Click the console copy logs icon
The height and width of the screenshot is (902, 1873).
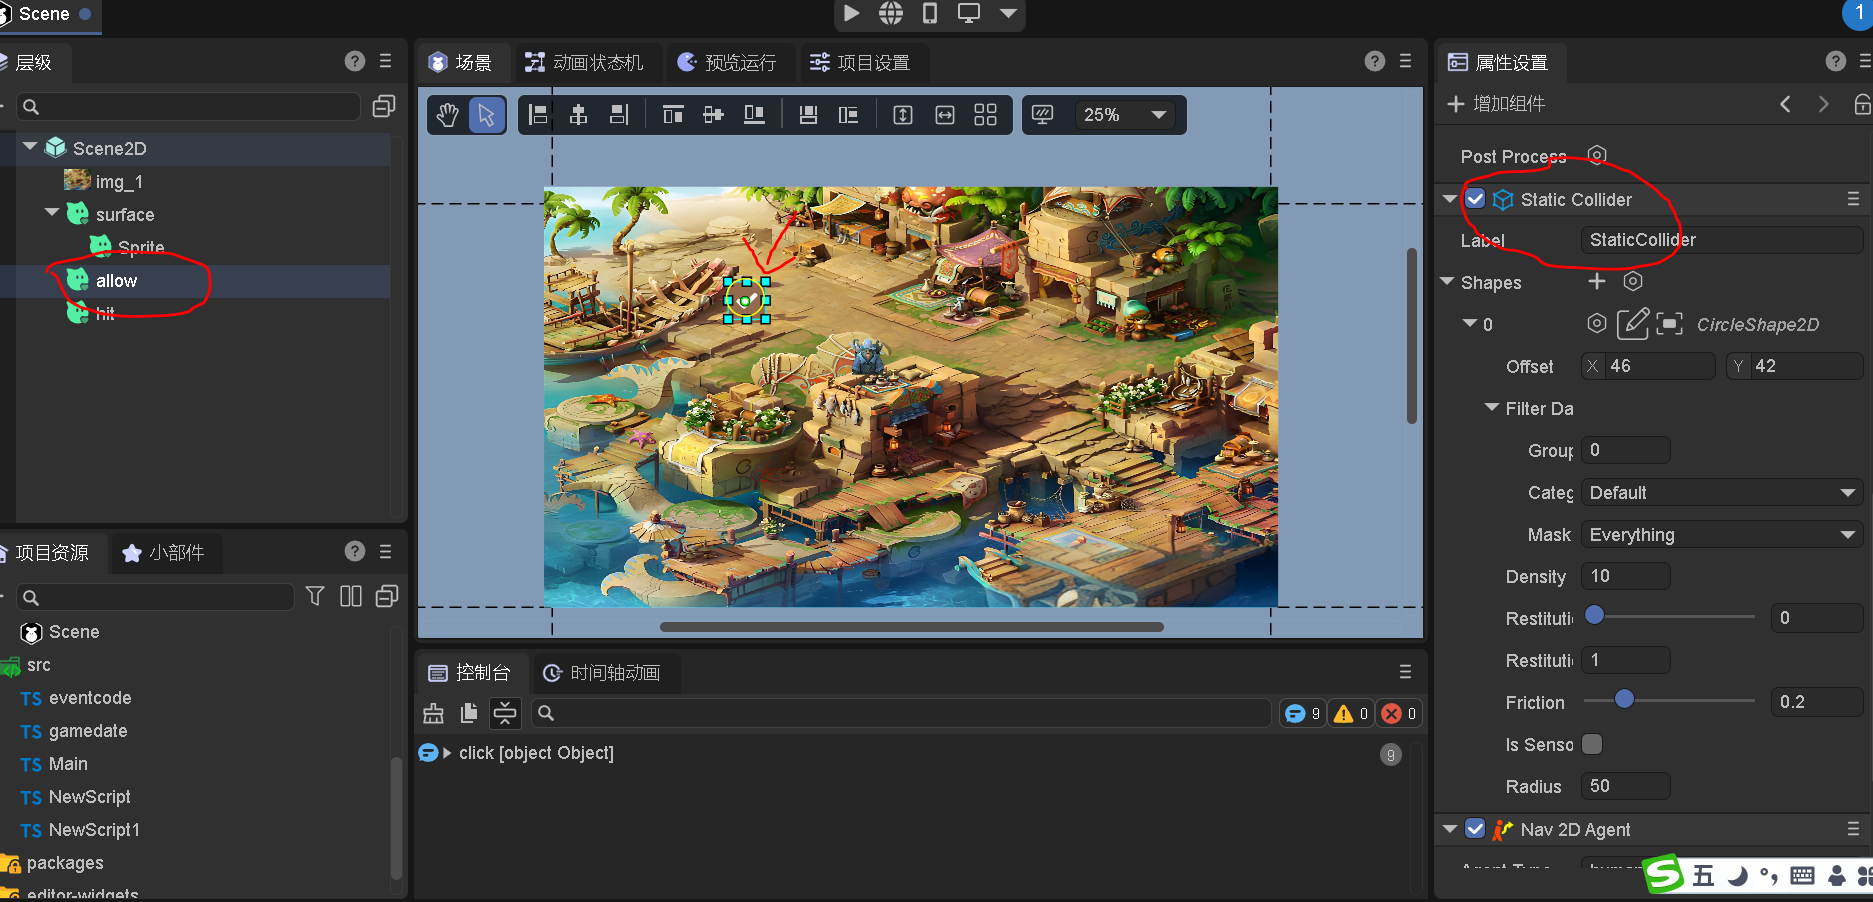469,713
